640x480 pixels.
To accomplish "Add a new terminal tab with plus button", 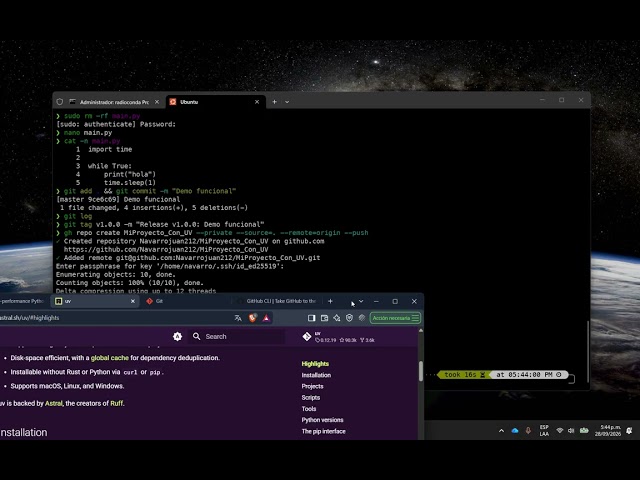I will pyautogui.click(x=274, y=102).
